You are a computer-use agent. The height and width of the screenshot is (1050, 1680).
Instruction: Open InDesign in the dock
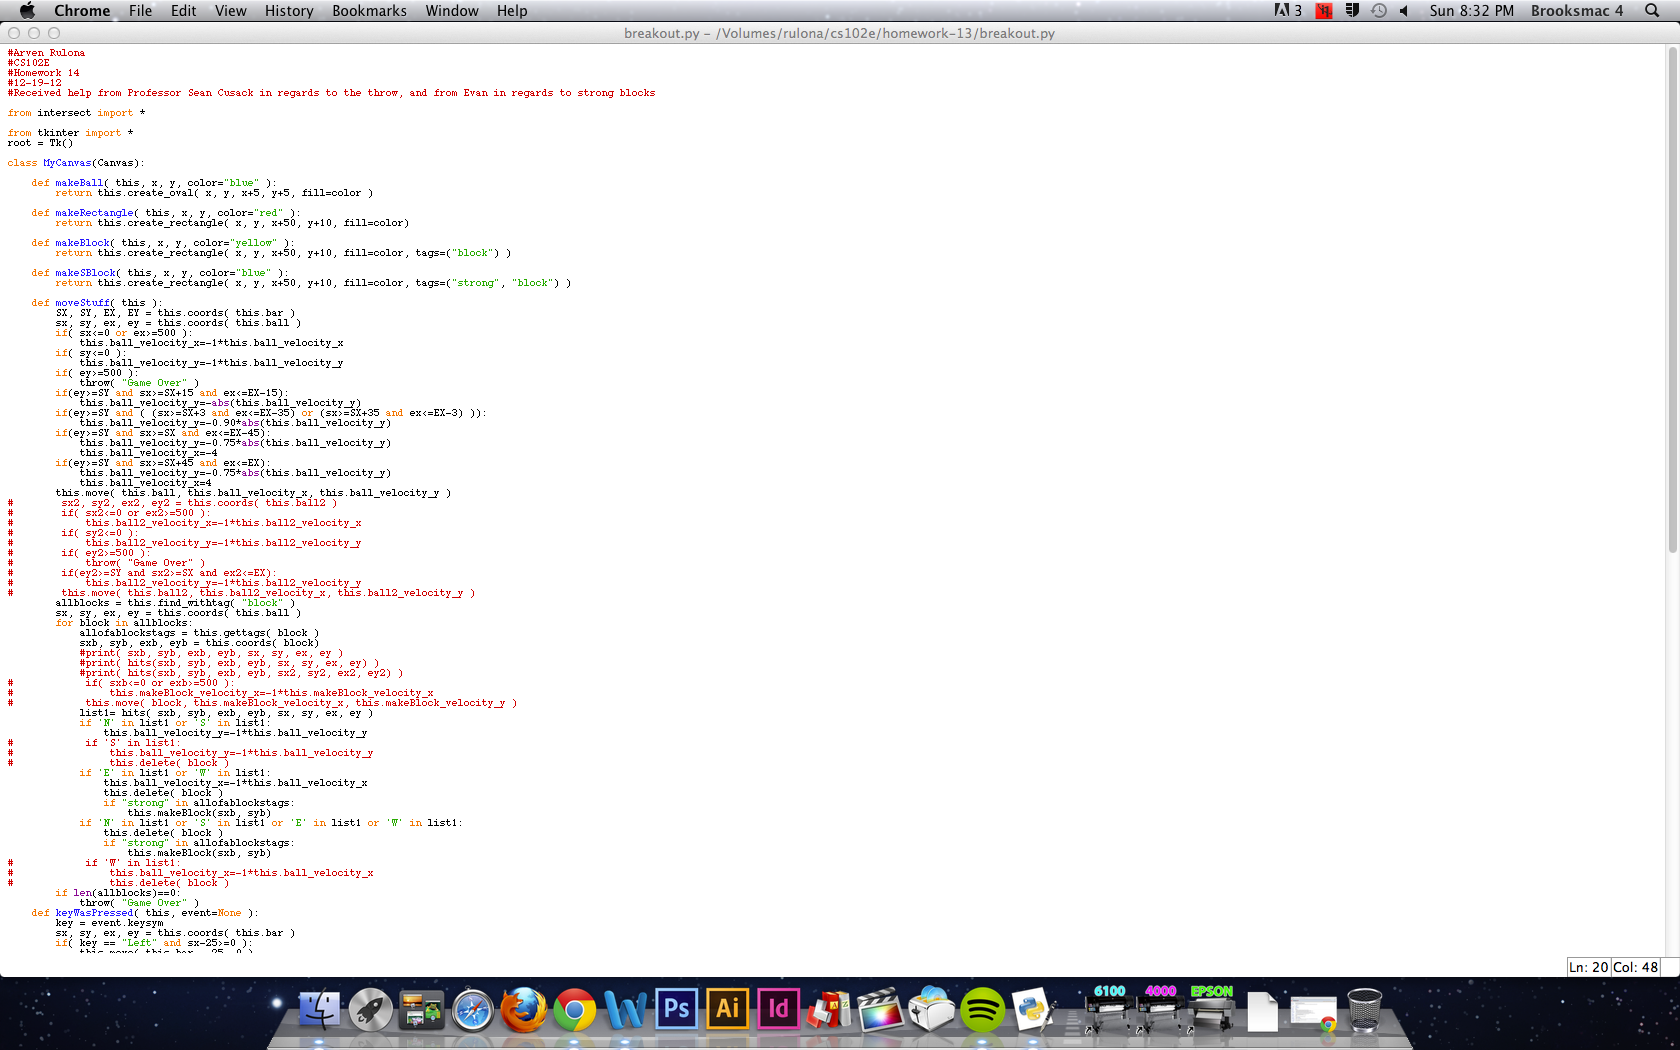pos(778,1010)
